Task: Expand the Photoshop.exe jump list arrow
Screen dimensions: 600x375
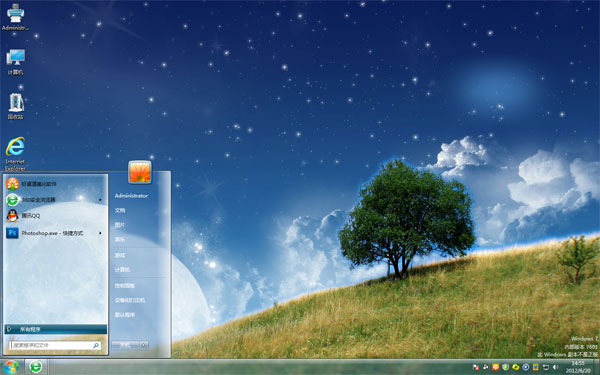Action: [x=100, y=233]
